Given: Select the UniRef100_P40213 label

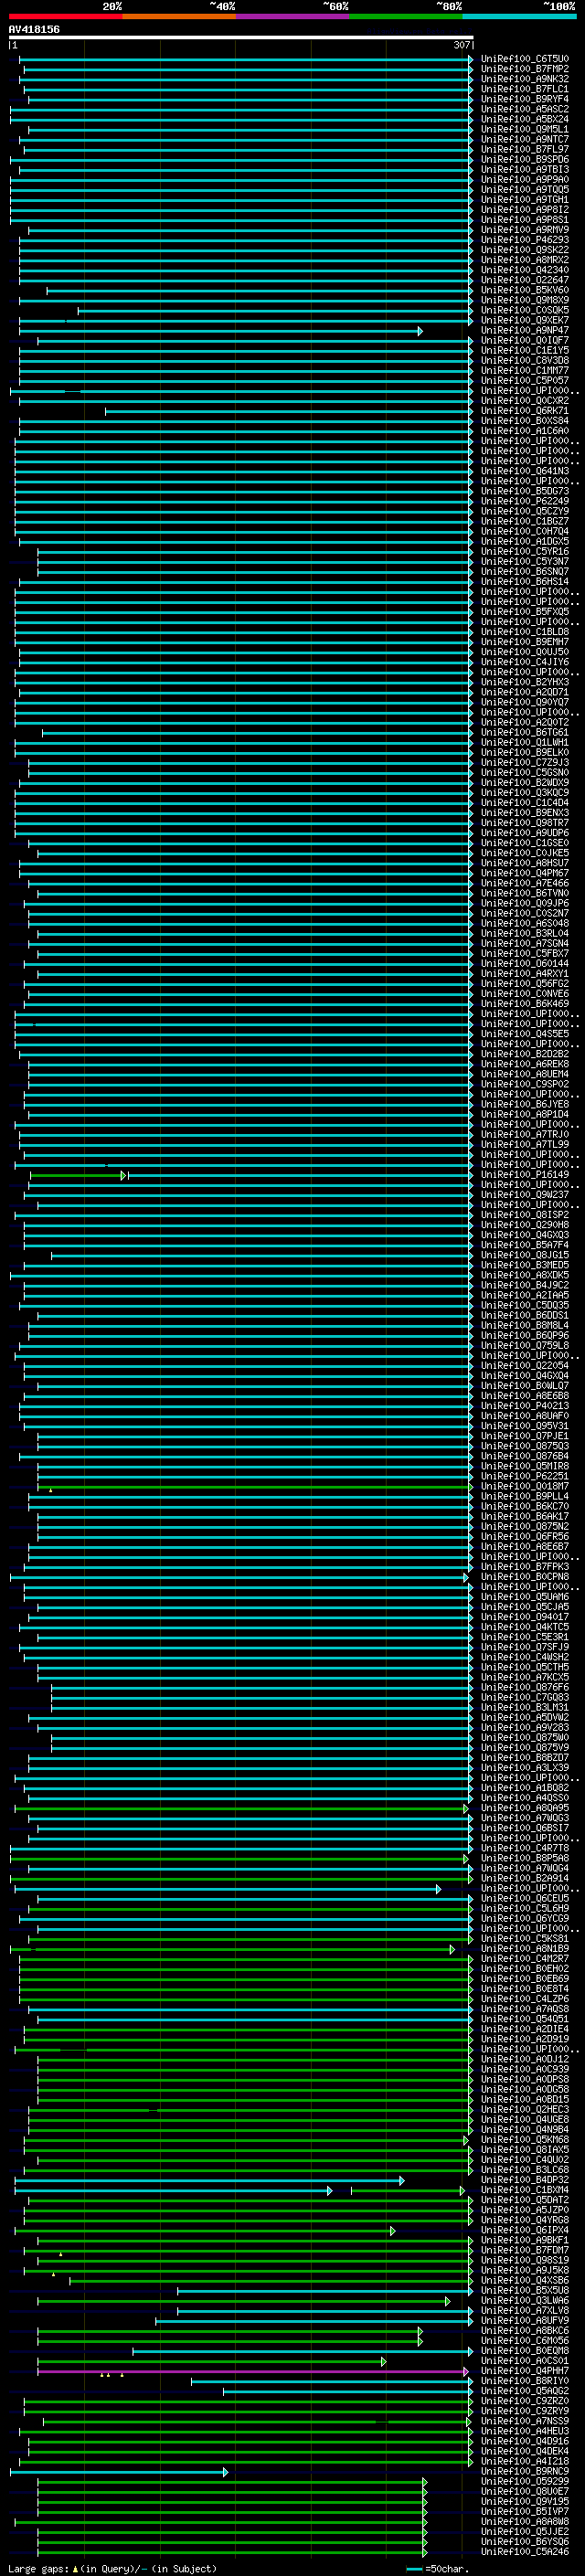Looking at the screenshot, I should pos(525,1406).
